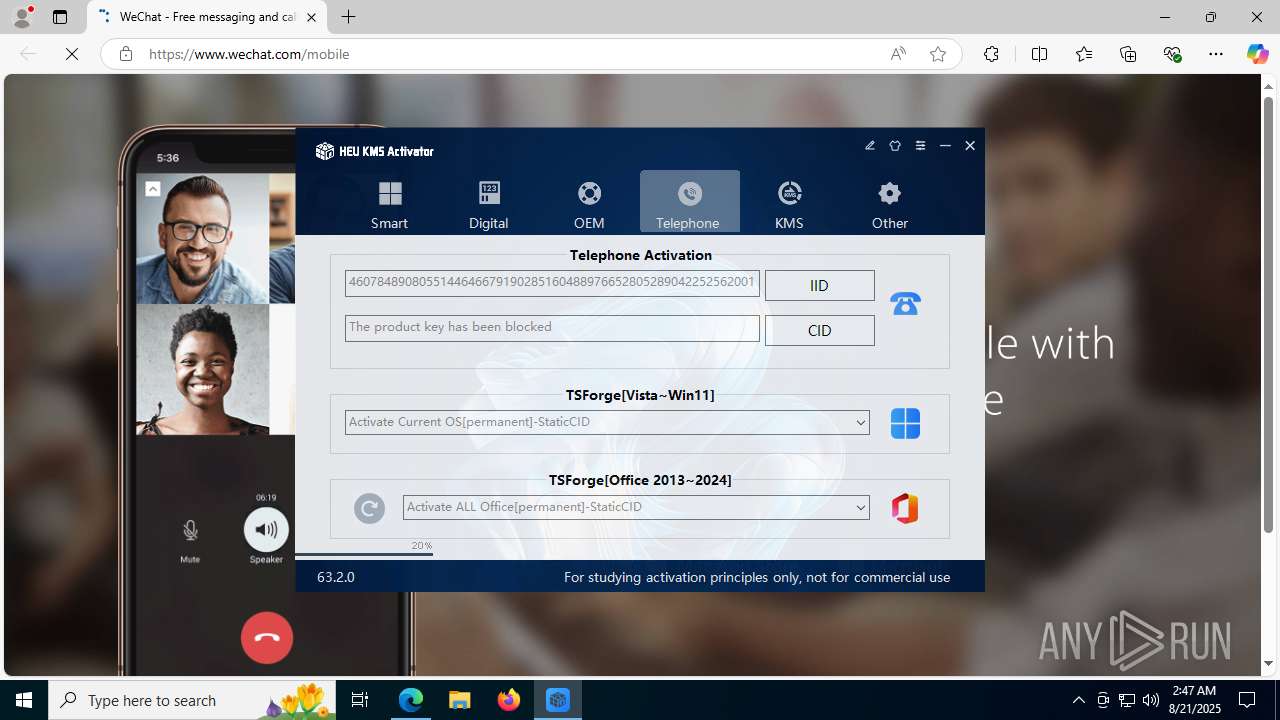Open the Other tab
The height and width of the screenshot is (720, 1280).
pos(889,203)
